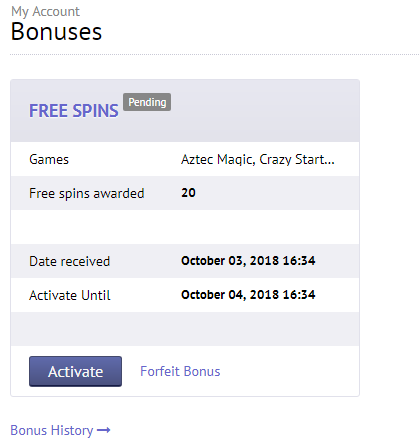Image resolution: width=419 pixels, height=444 pixels.
Task: Click the Activate button
Action: tap(75, 371)
